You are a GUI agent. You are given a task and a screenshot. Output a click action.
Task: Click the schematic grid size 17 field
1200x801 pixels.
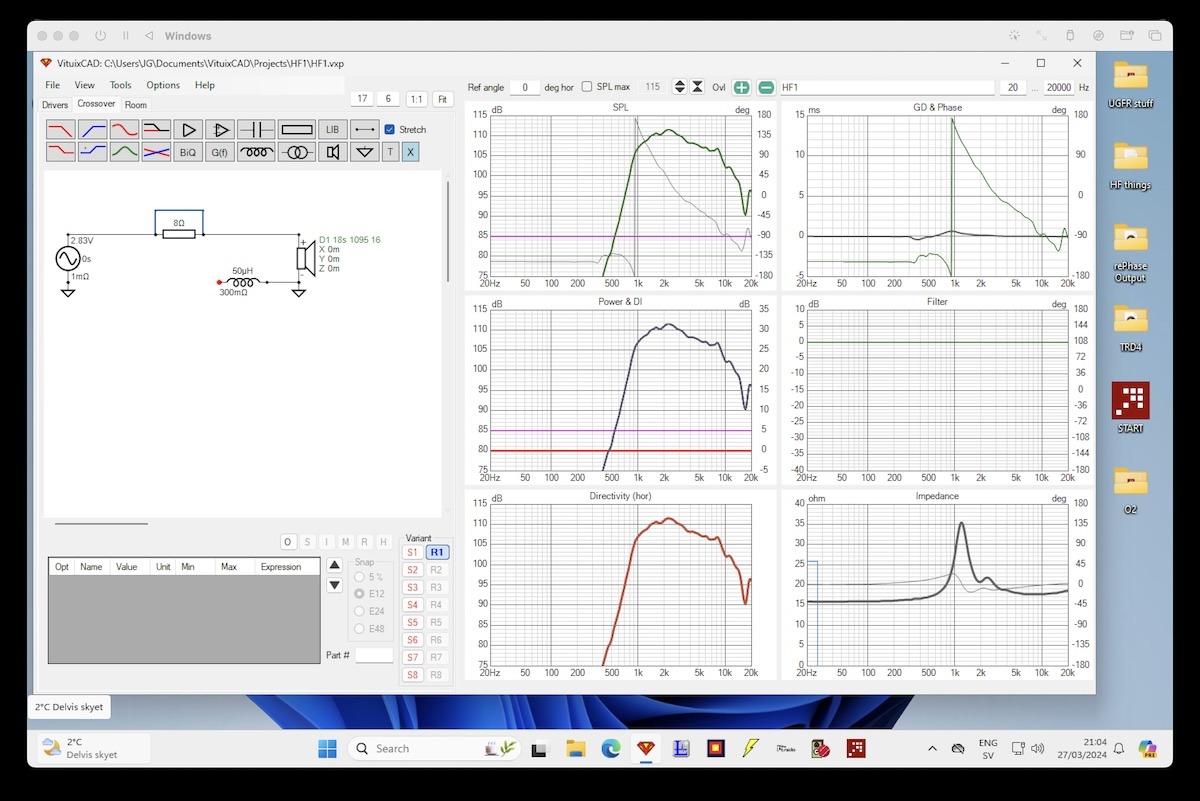point(362,99)
